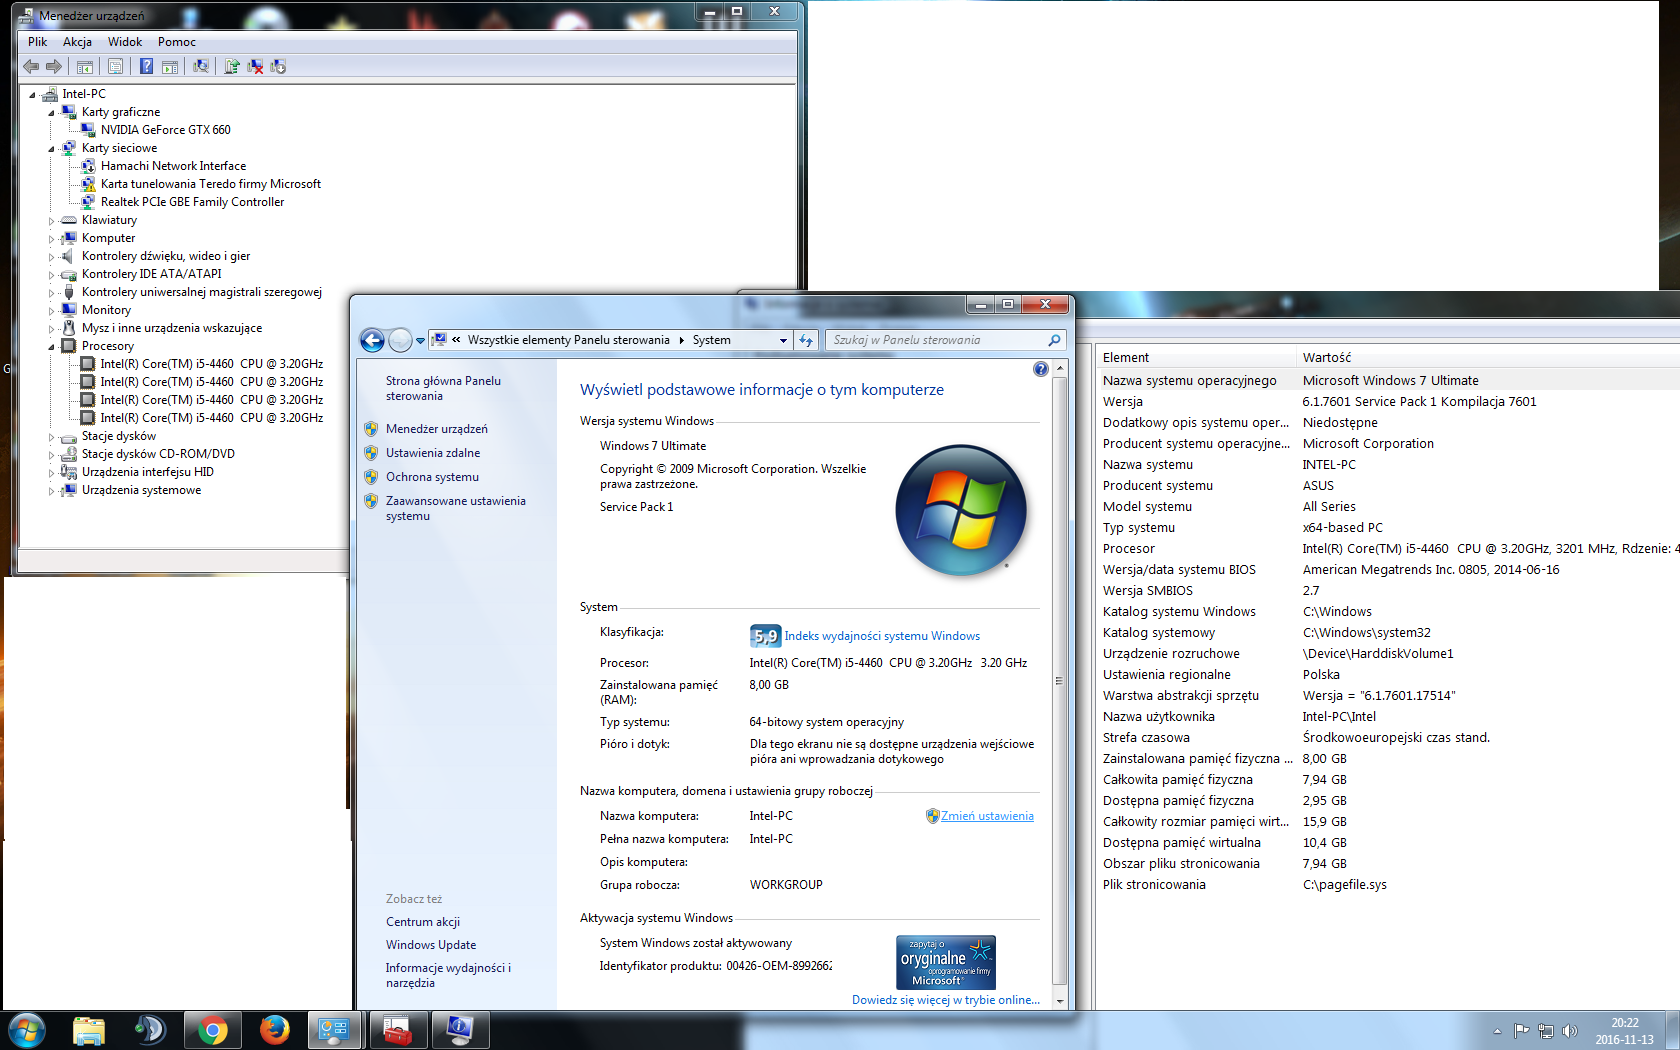Launch Firefox from the taskbar
The image size is (1680, 1050).
pyautogui.click(x=274, y=1030)
